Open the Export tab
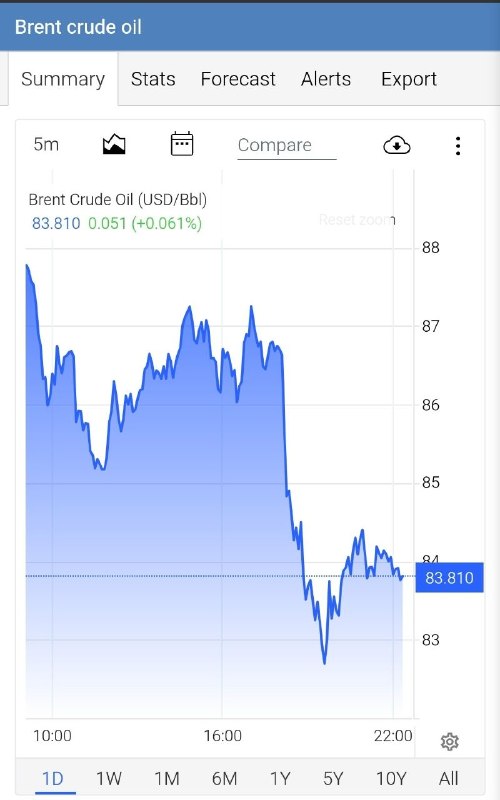Screen dimensions: 500x800 click(x=409, y=80)
